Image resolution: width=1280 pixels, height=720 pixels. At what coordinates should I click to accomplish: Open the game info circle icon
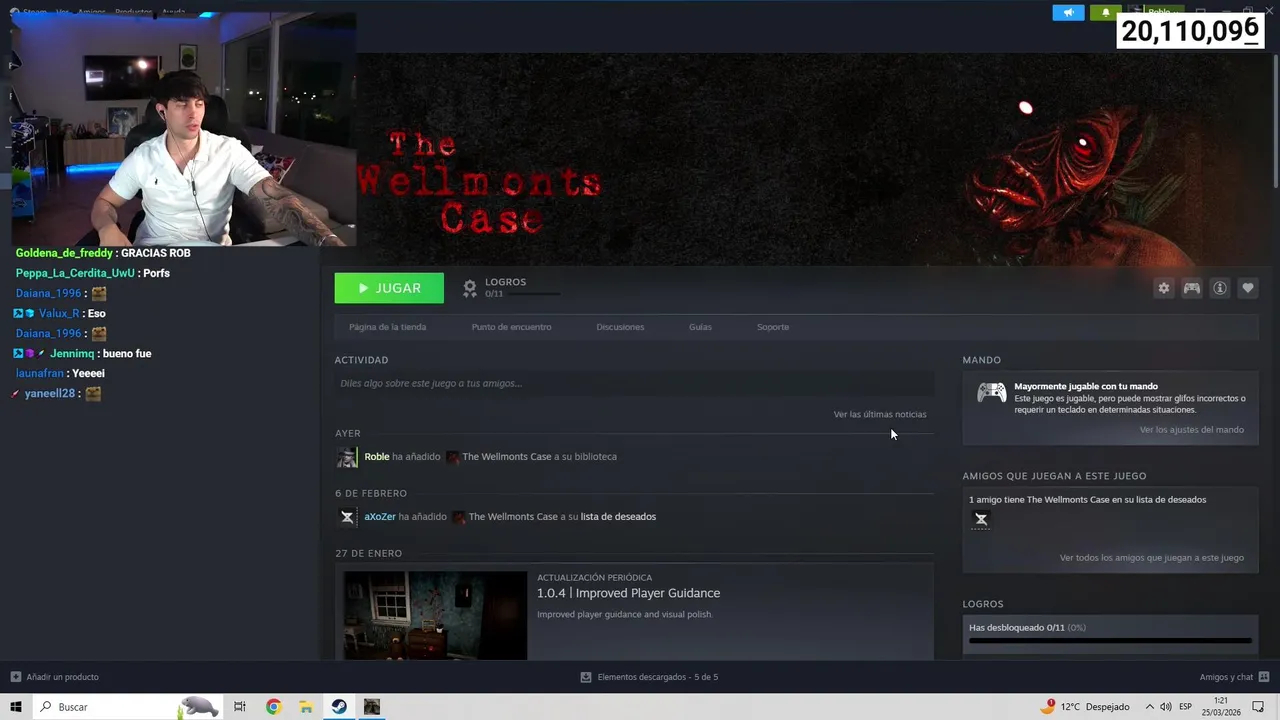pos(1220,288)
